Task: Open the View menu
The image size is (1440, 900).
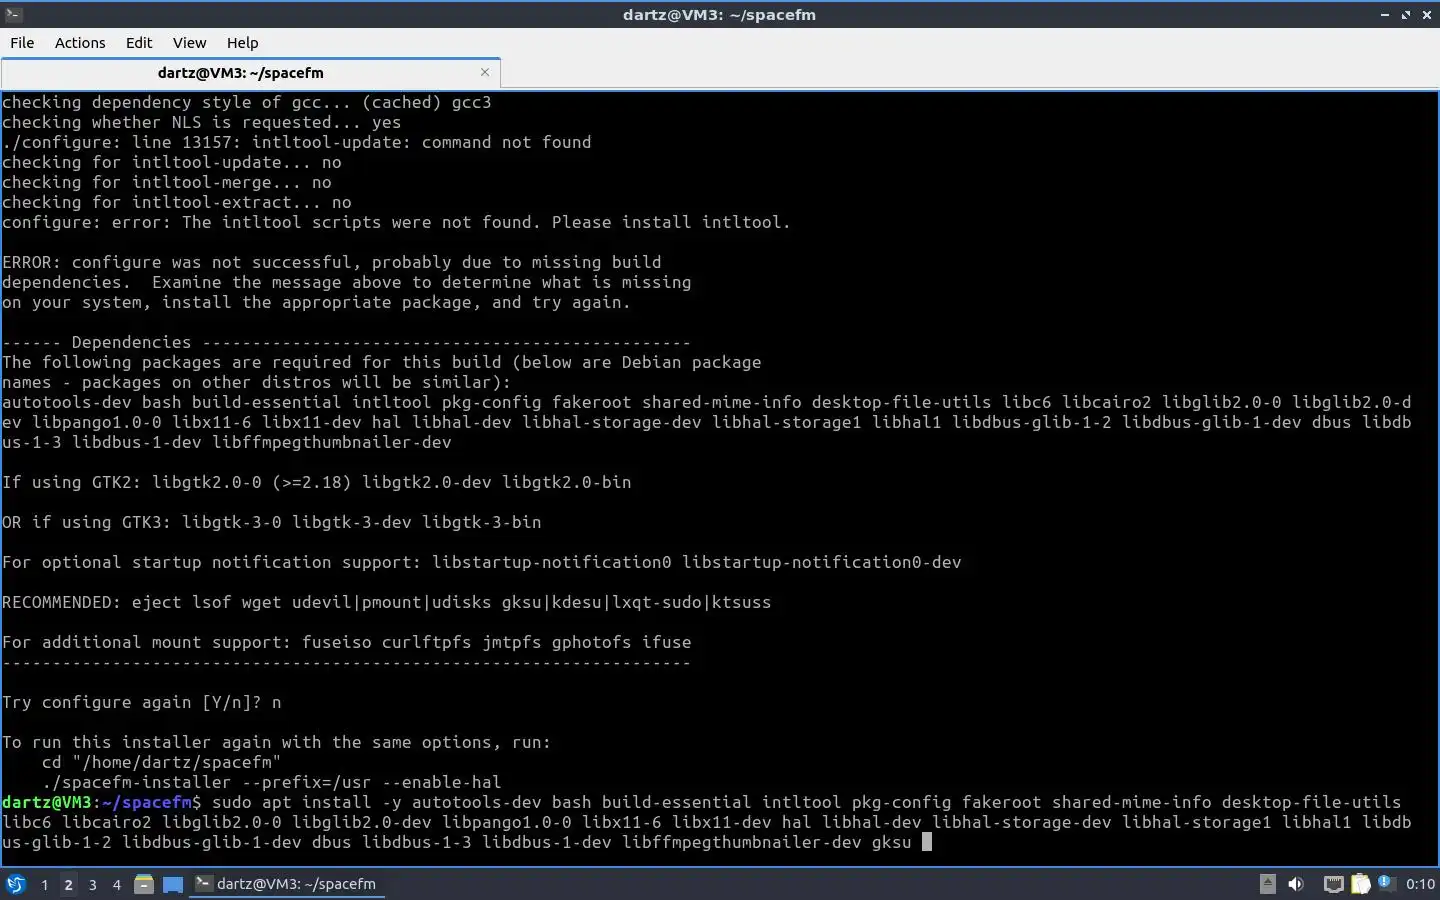Action: coord(189,43)
